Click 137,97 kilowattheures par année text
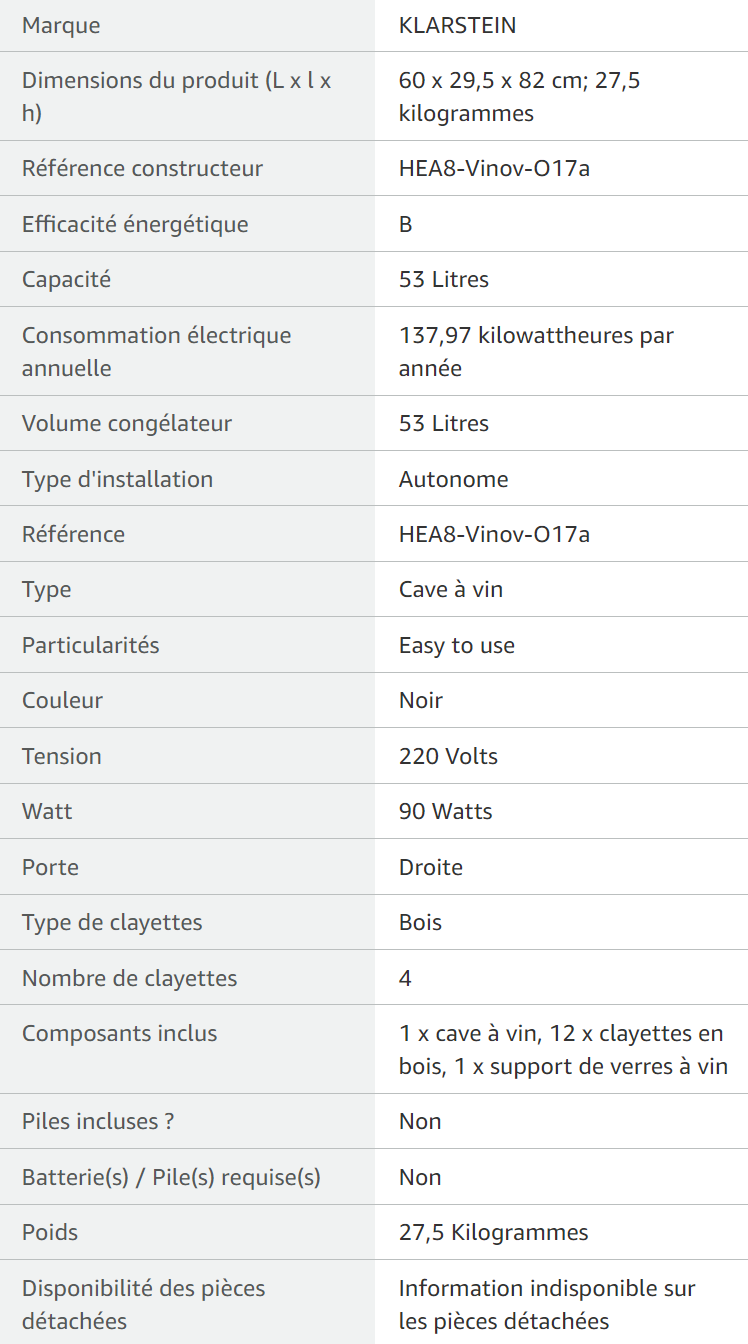 (x=536, y=351)
